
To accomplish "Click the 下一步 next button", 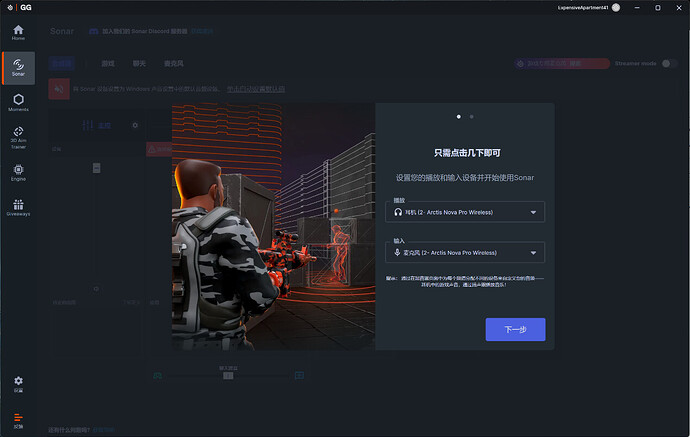I will [x=515, y=329].
